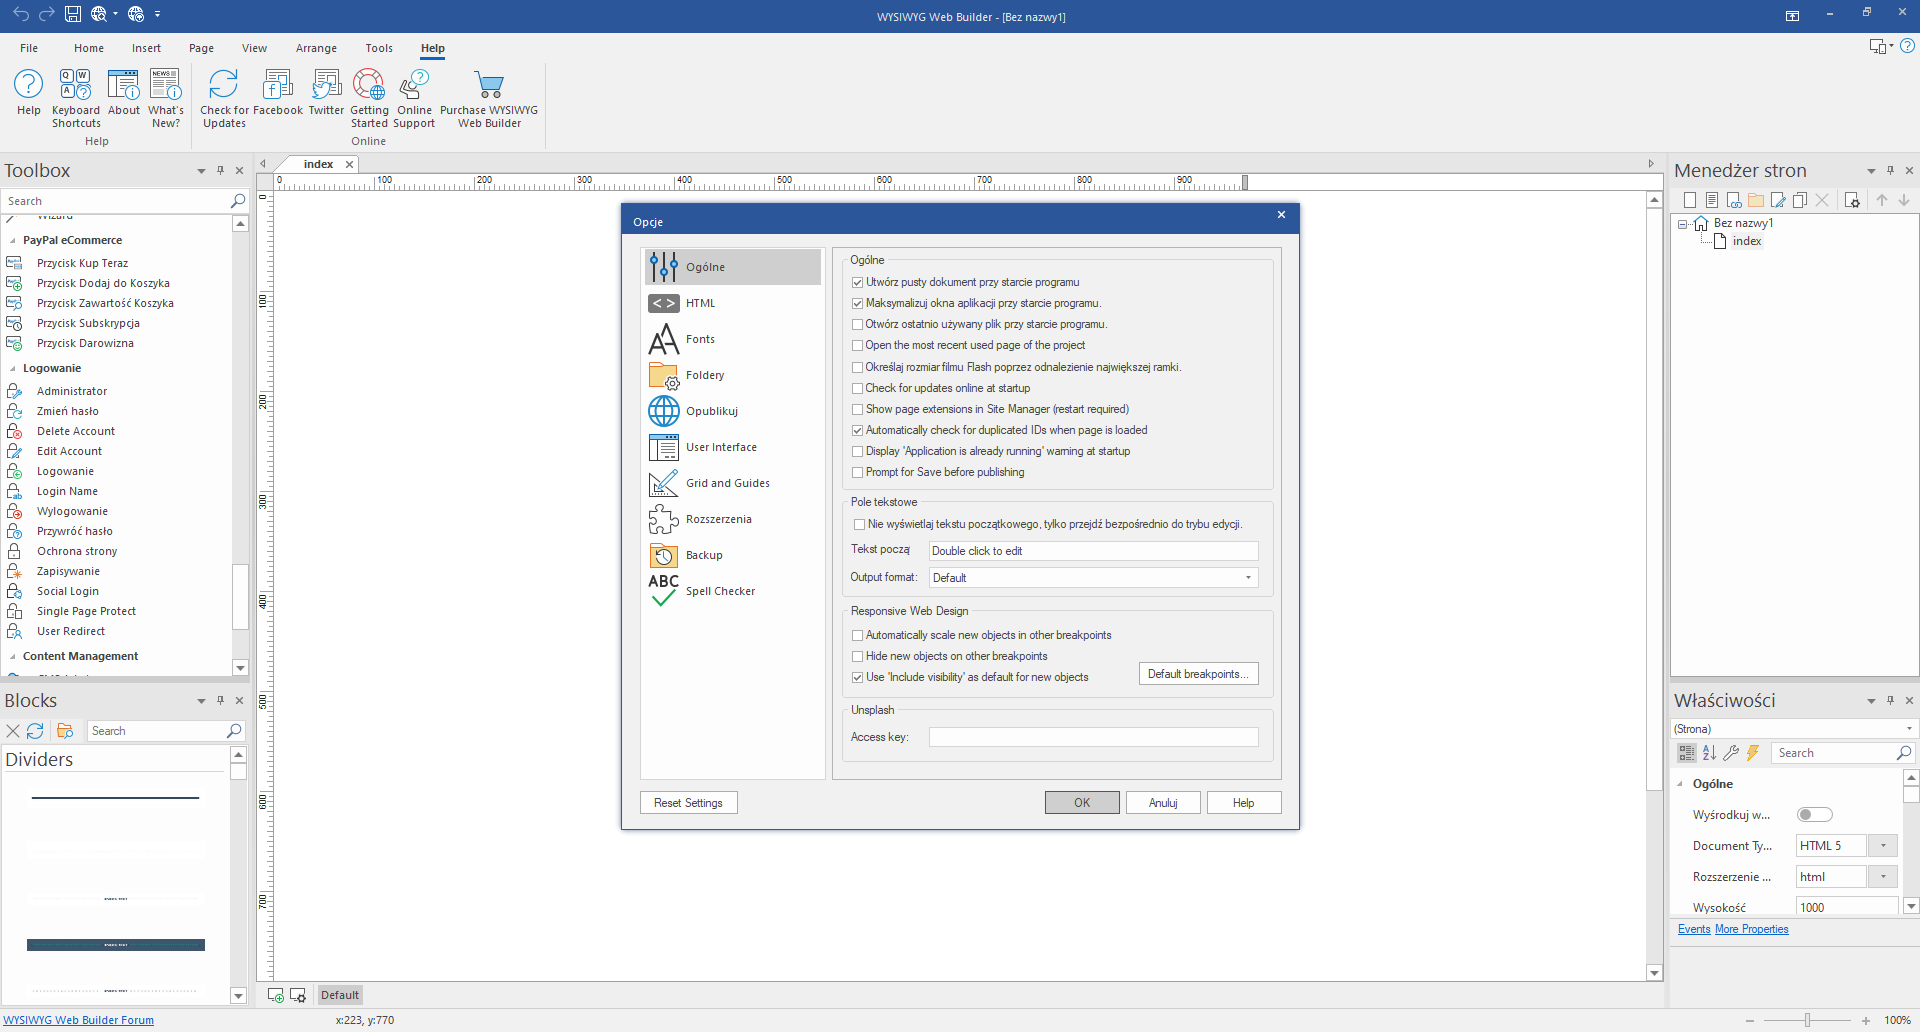Toggle the 'Wyśrodkuj w...' switch
The height and width of the screenshot is (1032, 1920).
pos(1814,815)
